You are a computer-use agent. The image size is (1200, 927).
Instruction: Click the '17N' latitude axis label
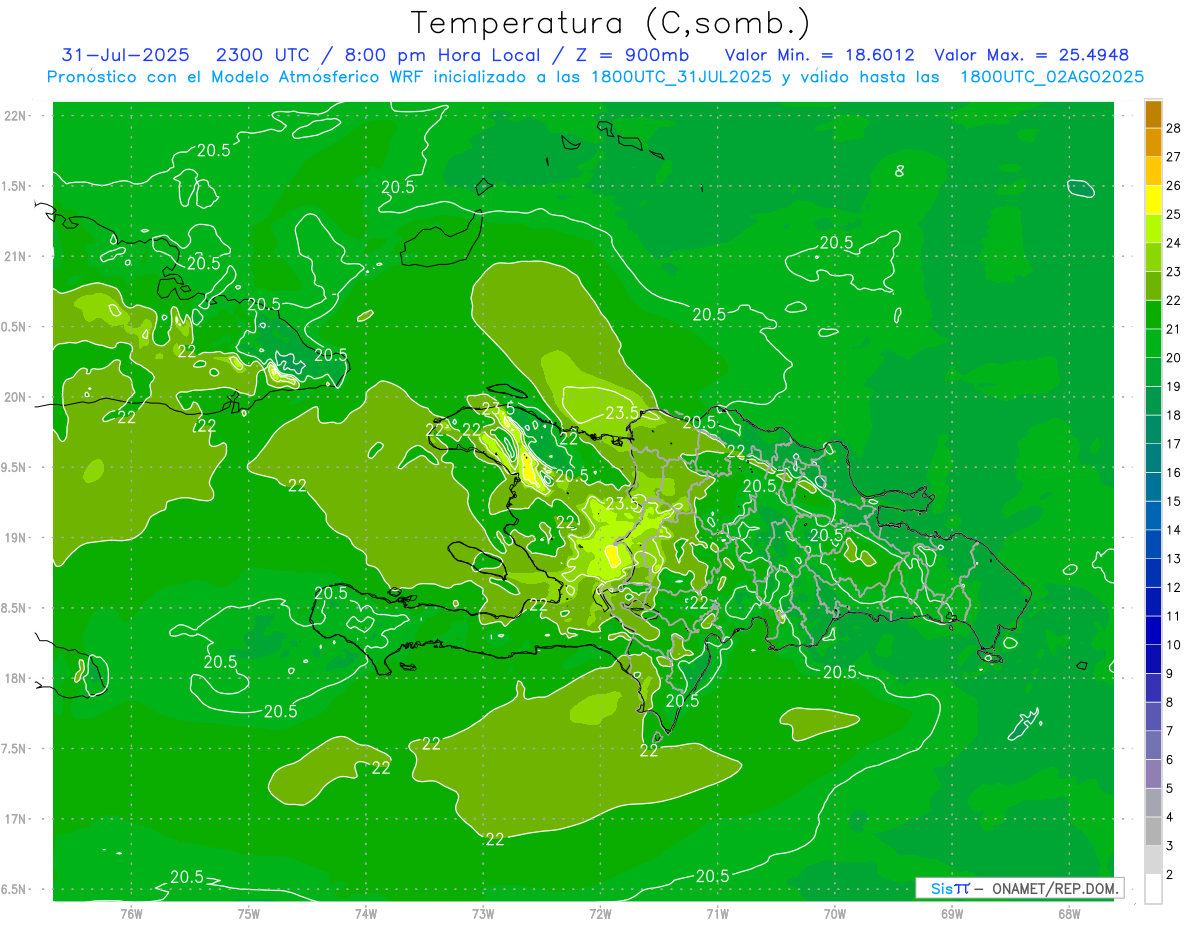pyautogui.click(x=14, y=819)
